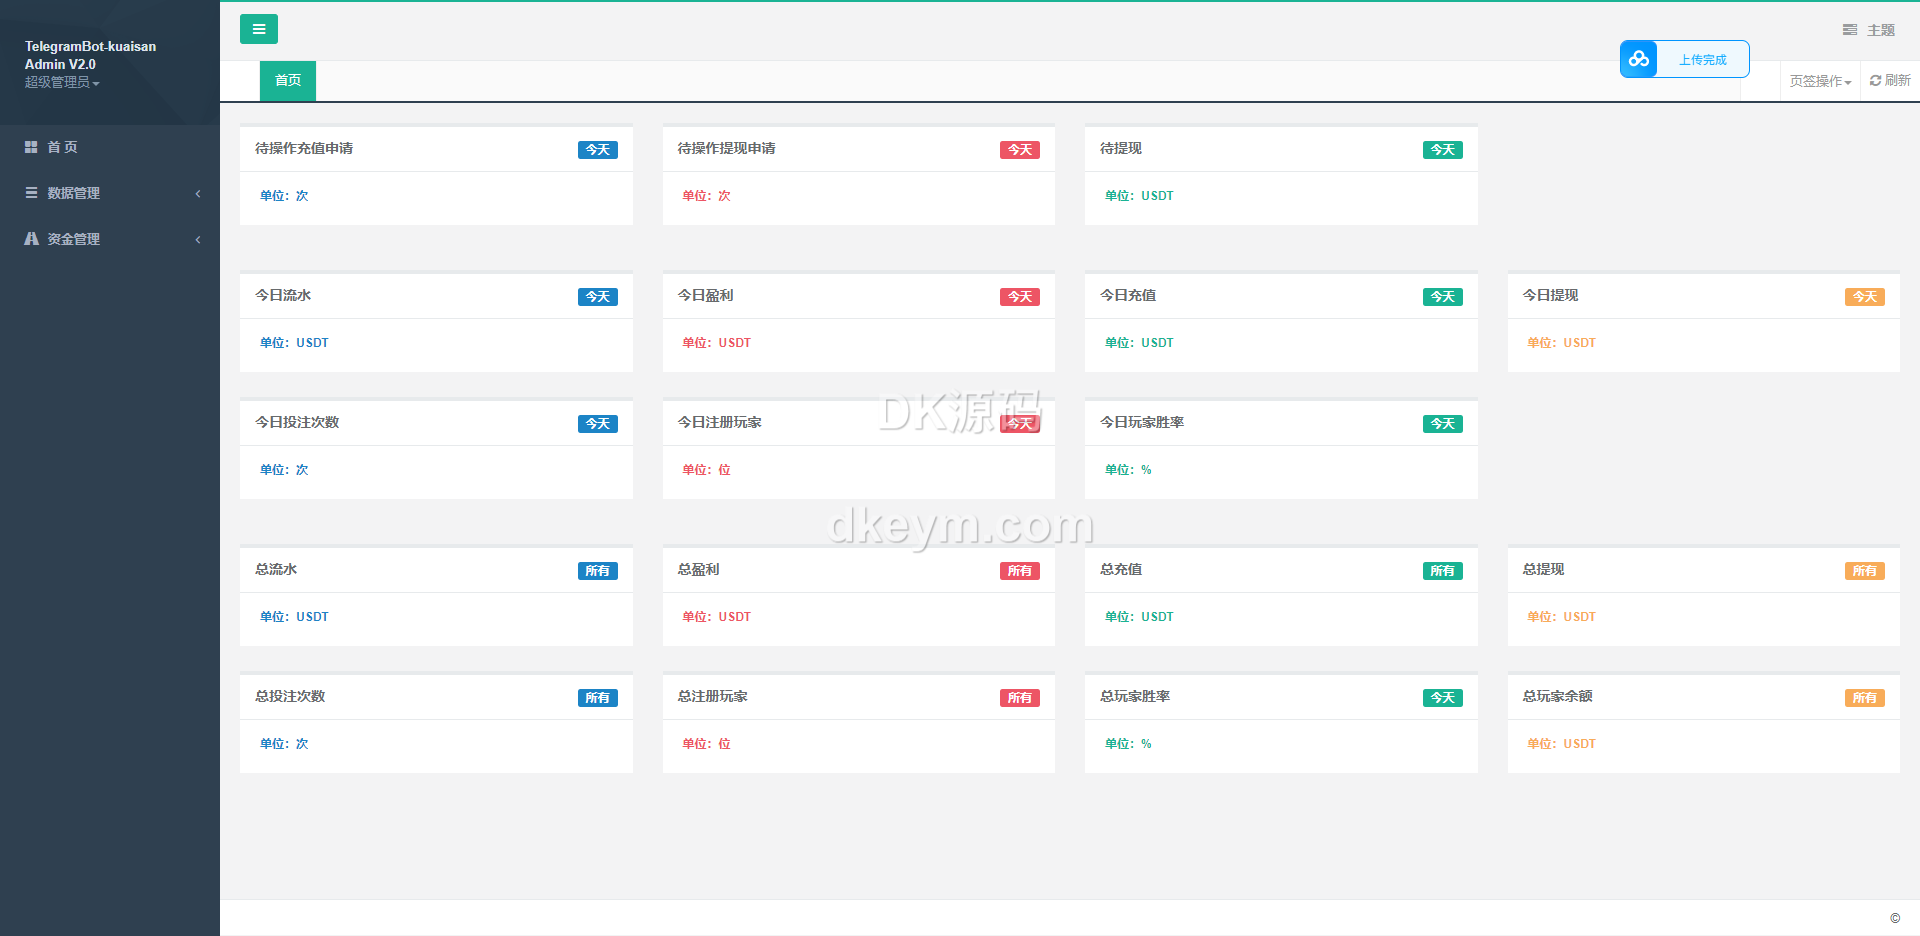The width and height of the screenshot is (1920, 936).
Task: Click the orange 所有 badge on 总提现
Action: tap(1864, 571)
